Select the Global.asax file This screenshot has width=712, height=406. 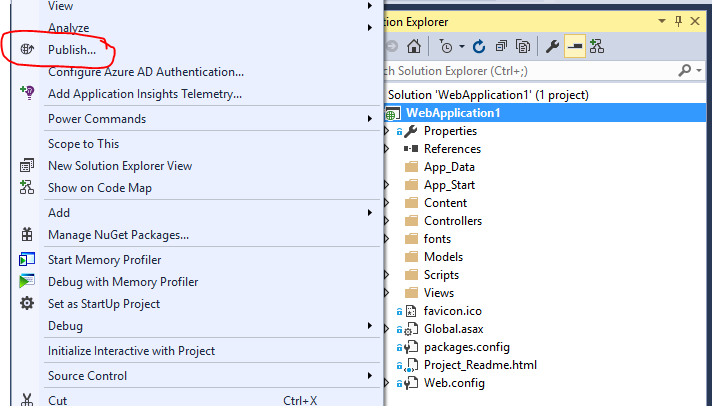(456, 329)
